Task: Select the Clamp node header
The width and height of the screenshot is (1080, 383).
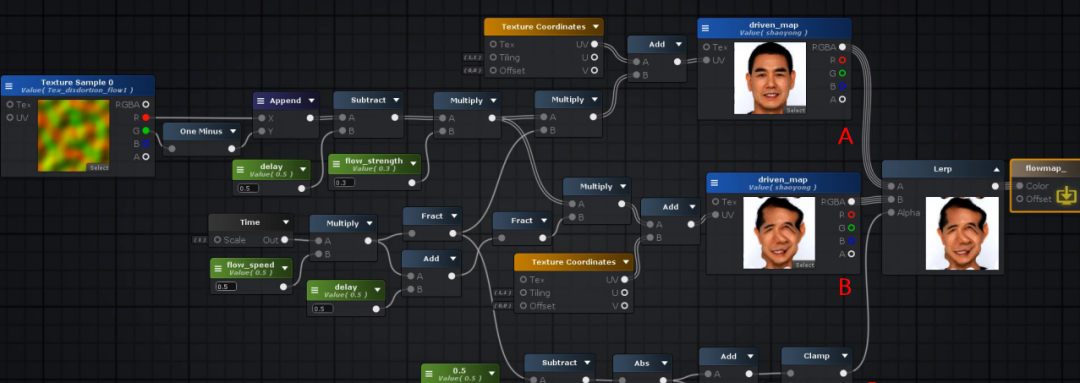Action: click(x=817, y=356)
